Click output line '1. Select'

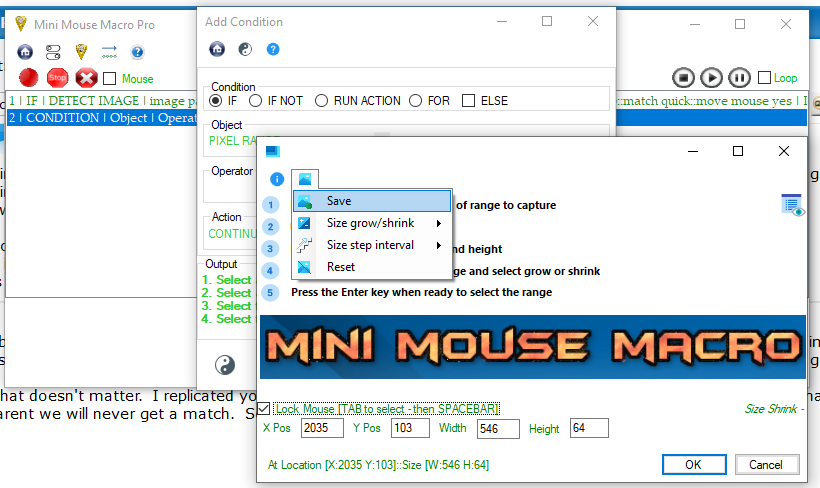click(226, 280)
